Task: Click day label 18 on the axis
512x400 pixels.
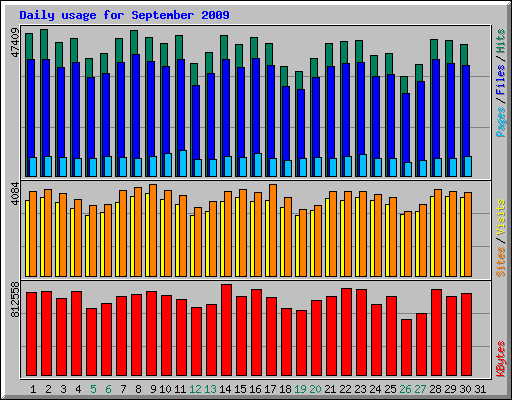Action: (285, 389)
